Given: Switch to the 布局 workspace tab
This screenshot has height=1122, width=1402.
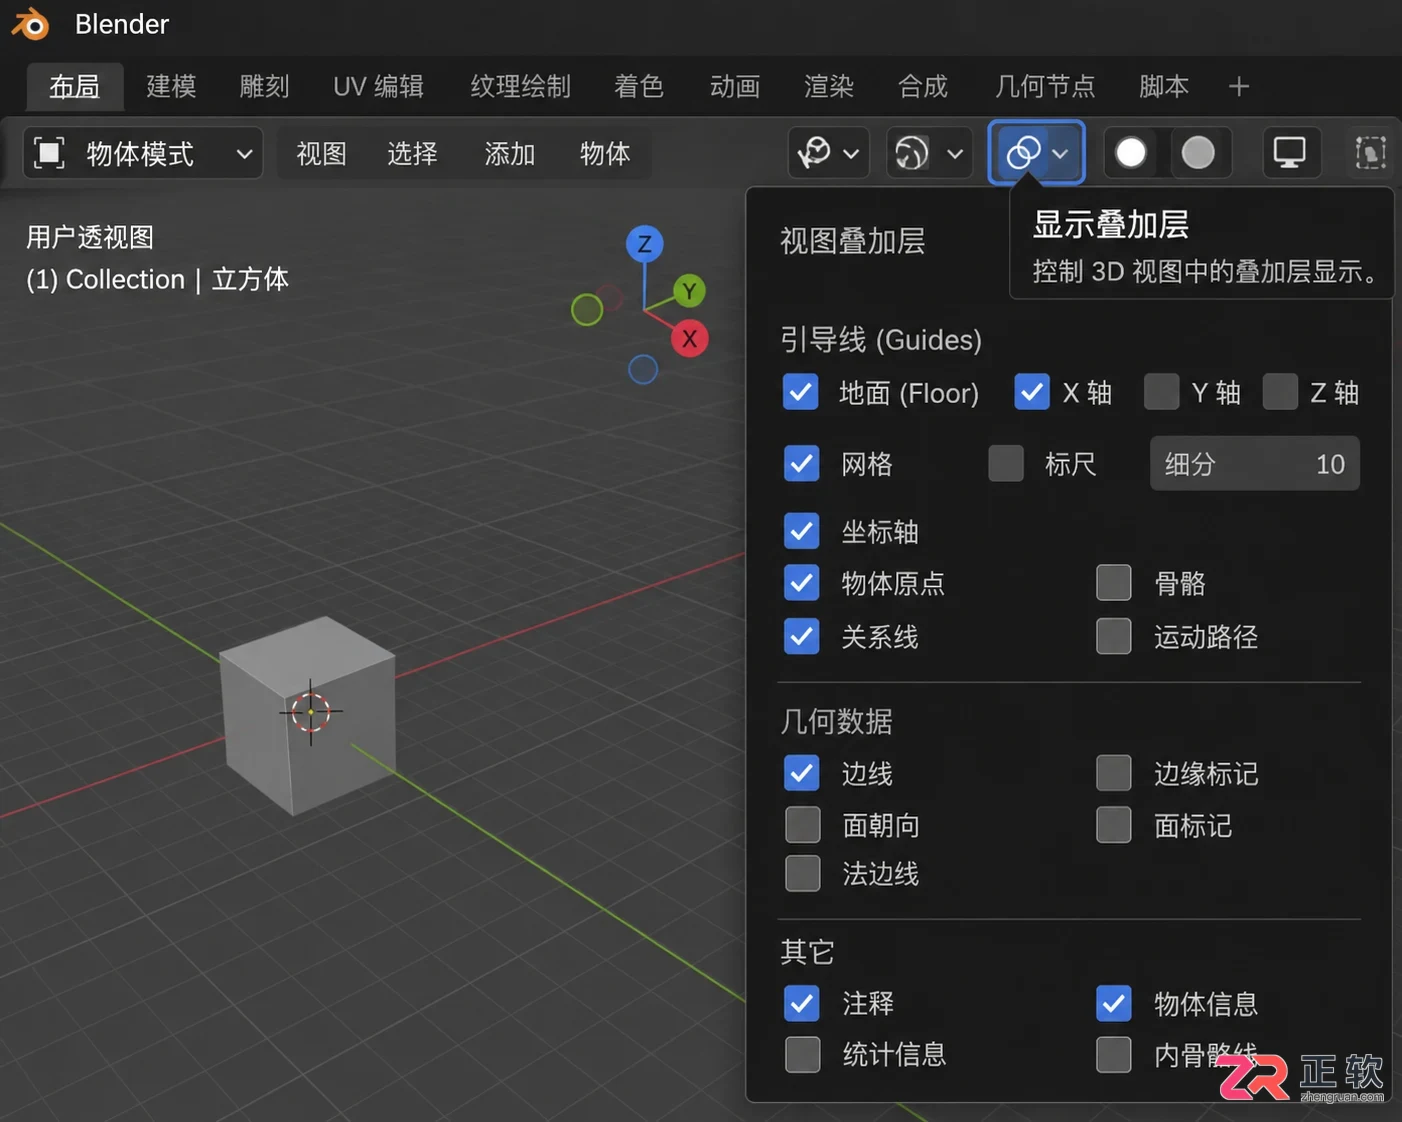Looking at the screenshot, I should coord(75,87).
